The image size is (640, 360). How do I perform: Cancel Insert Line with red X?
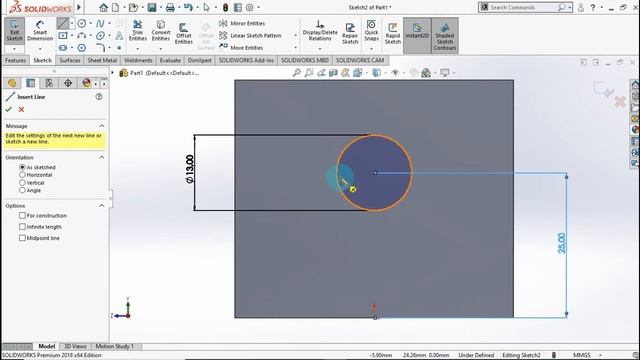21,109
